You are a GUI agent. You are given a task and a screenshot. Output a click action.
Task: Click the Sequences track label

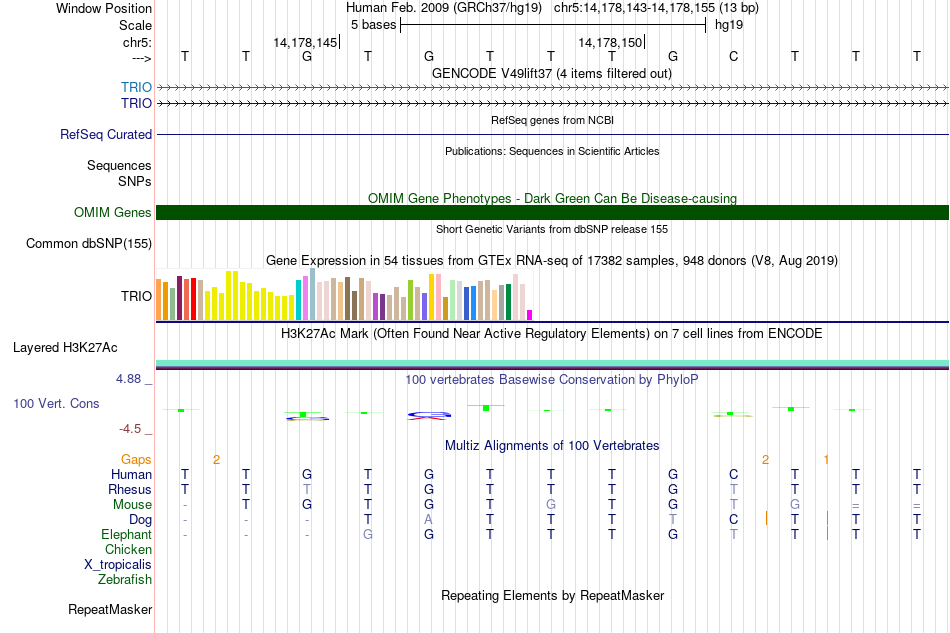[119, 165]
